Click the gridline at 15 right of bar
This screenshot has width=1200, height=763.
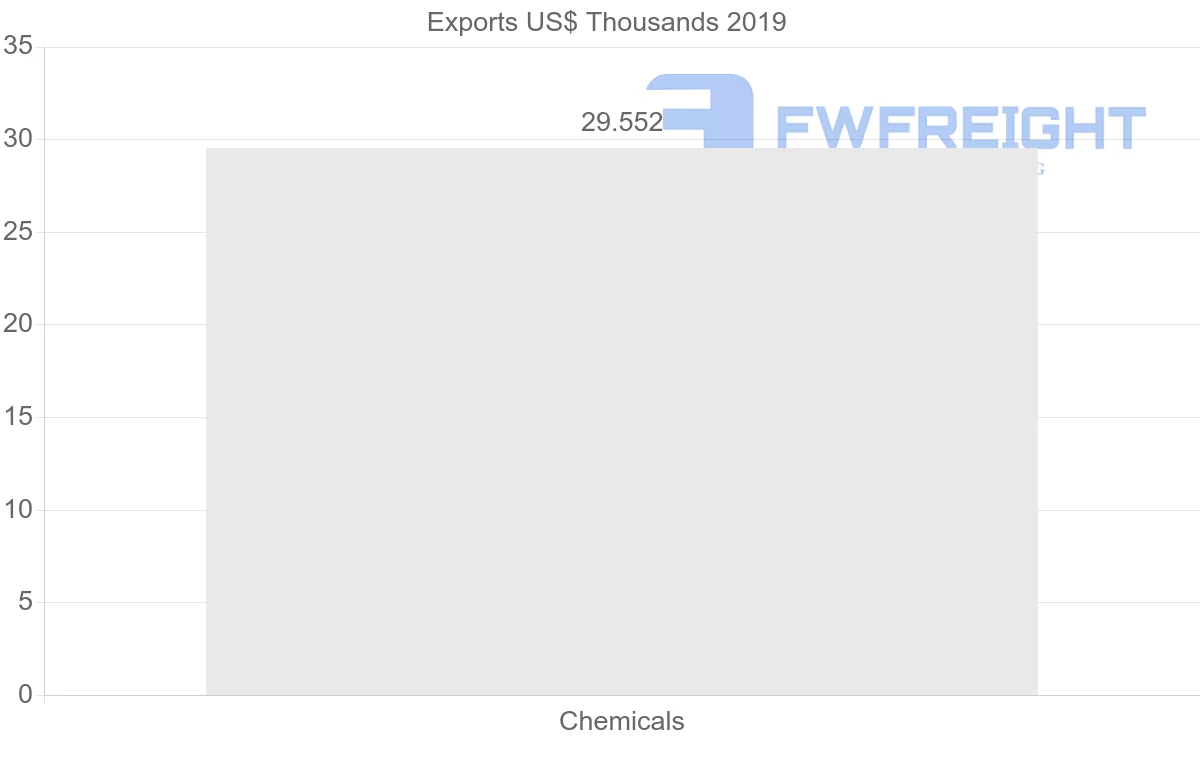click(1118, 417)
